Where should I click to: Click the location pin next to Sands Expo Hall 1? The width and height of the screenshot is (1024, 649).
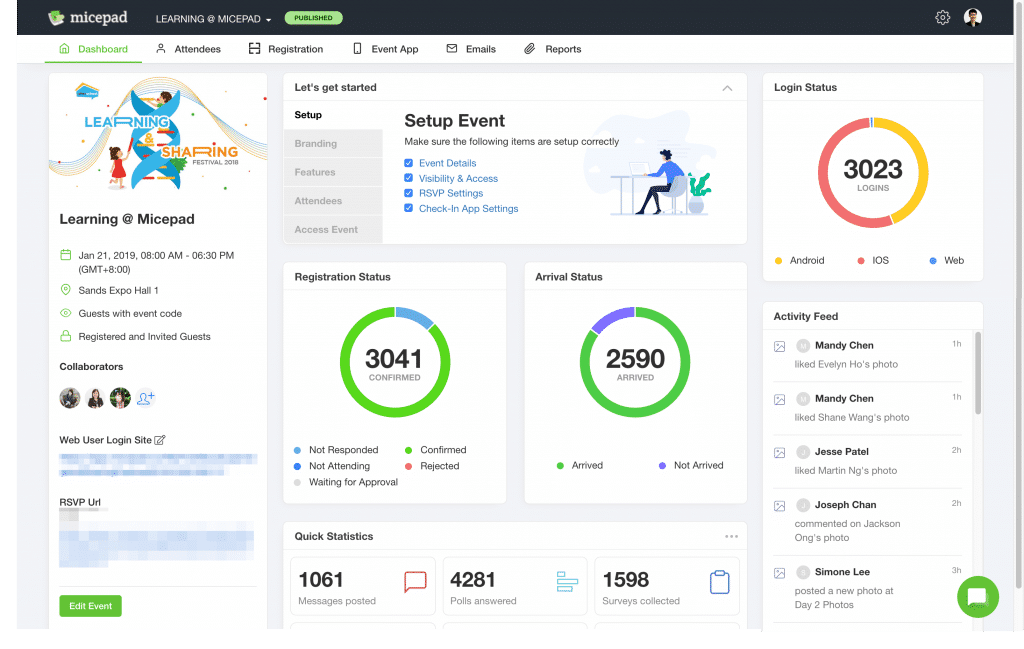(64, 289)
